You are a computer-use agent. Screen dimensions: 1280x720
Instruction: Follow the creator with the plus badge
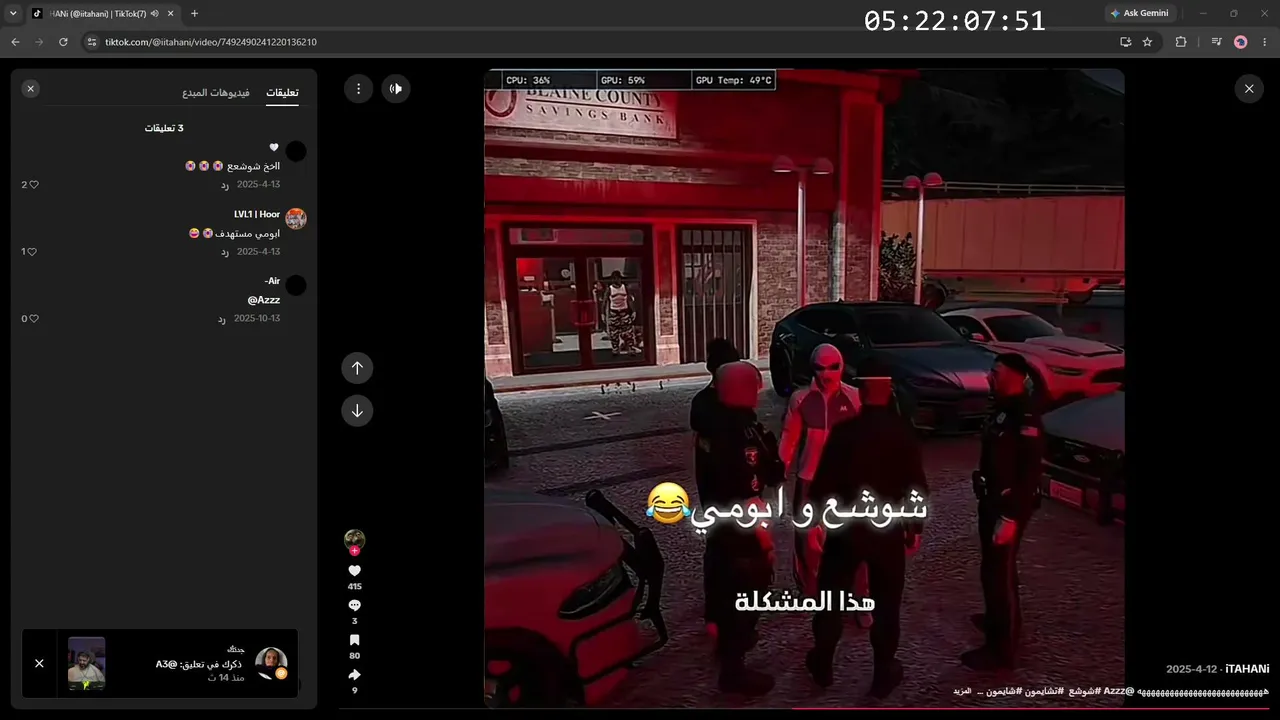(x=354, y=551)
